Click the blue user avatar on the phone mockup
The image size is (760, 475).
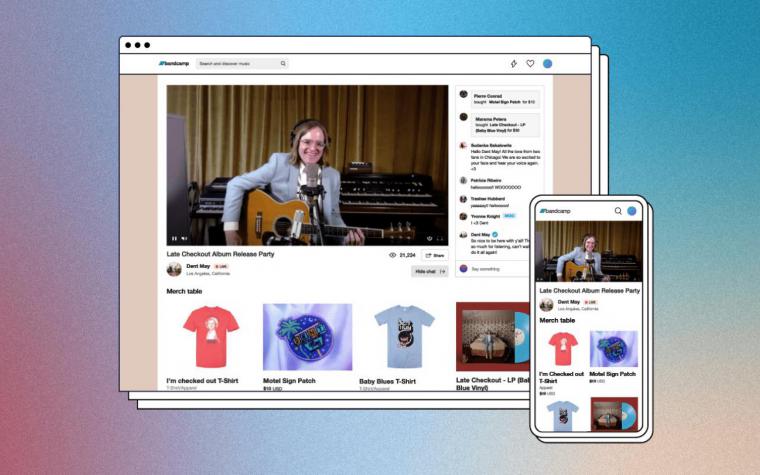632,211
